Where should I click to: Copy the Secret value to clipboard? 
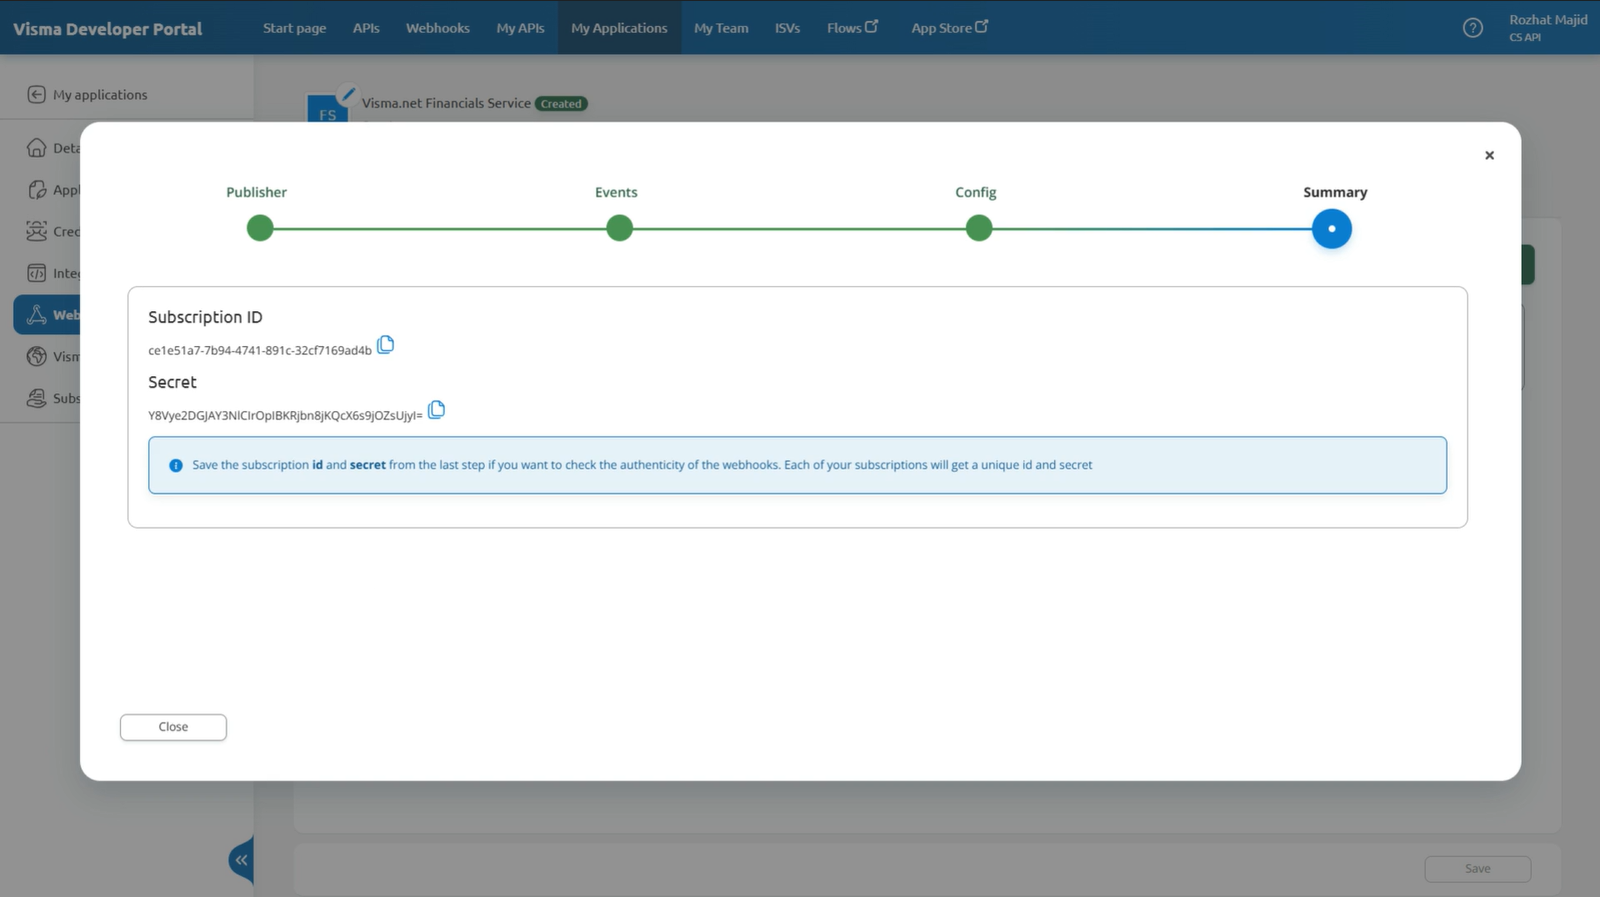tap(436, 410)
